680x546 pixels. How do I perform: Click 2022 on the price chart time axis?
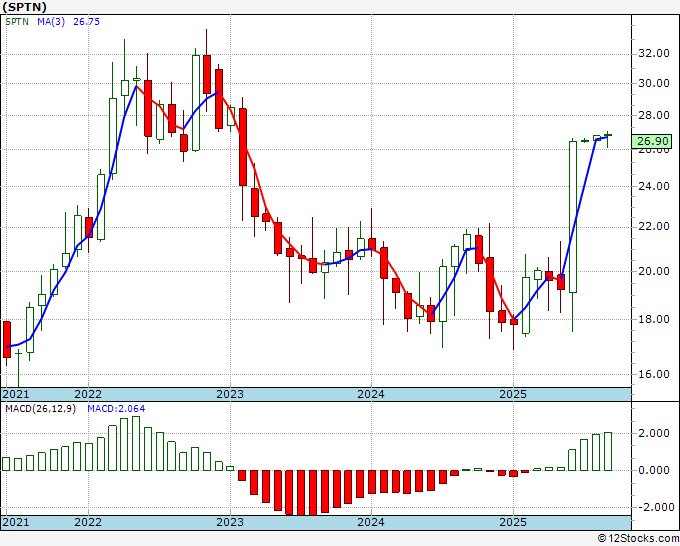pyautogui.click(x=88, y=394)
